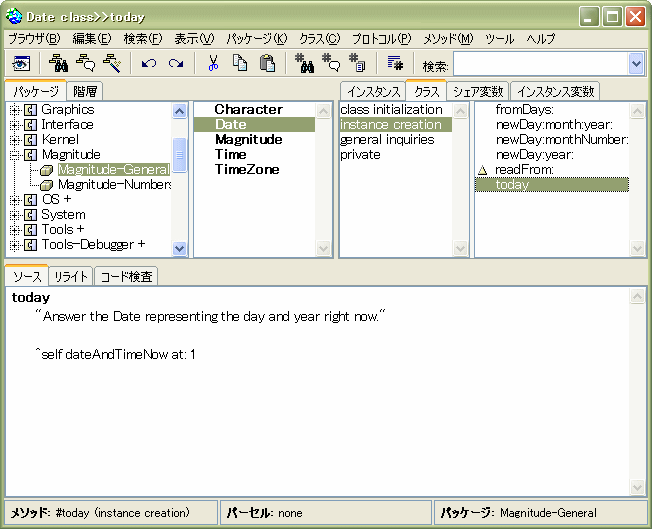Click the browser eye icon at toolbar start
Screen dimensions: 652x529
[21, 64]
